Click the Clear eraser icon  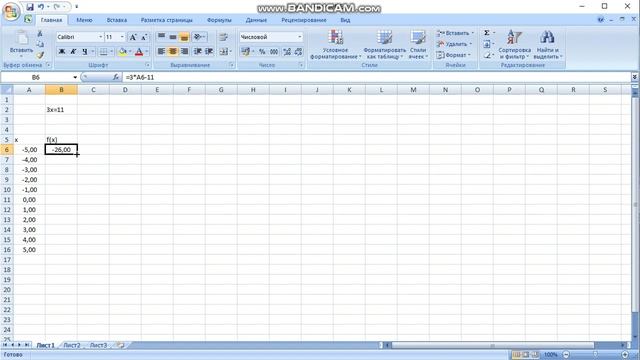(487, 55)
